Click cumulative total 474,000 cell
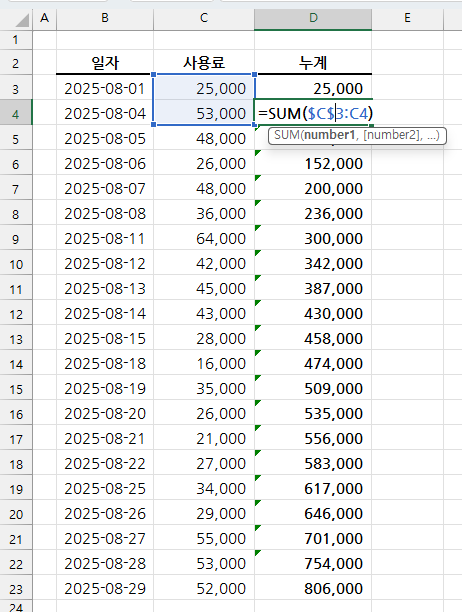Image resolution: width=462 pixels, height=612 pixels. (x=313, y=363)
